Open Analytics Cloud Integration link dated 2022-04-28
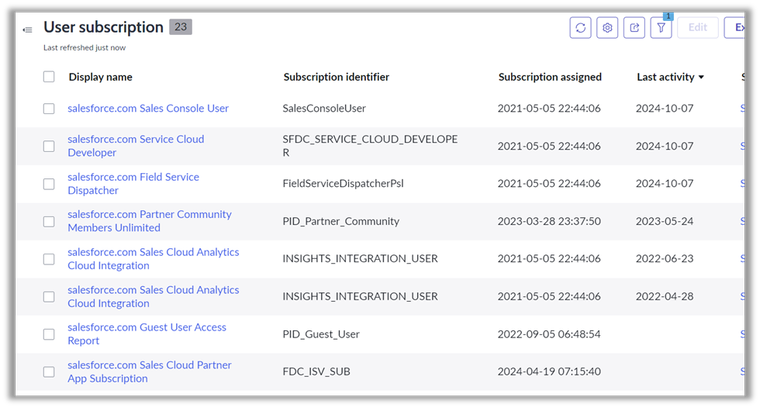Viewport: 760px width, 408px height. [153, 297]
